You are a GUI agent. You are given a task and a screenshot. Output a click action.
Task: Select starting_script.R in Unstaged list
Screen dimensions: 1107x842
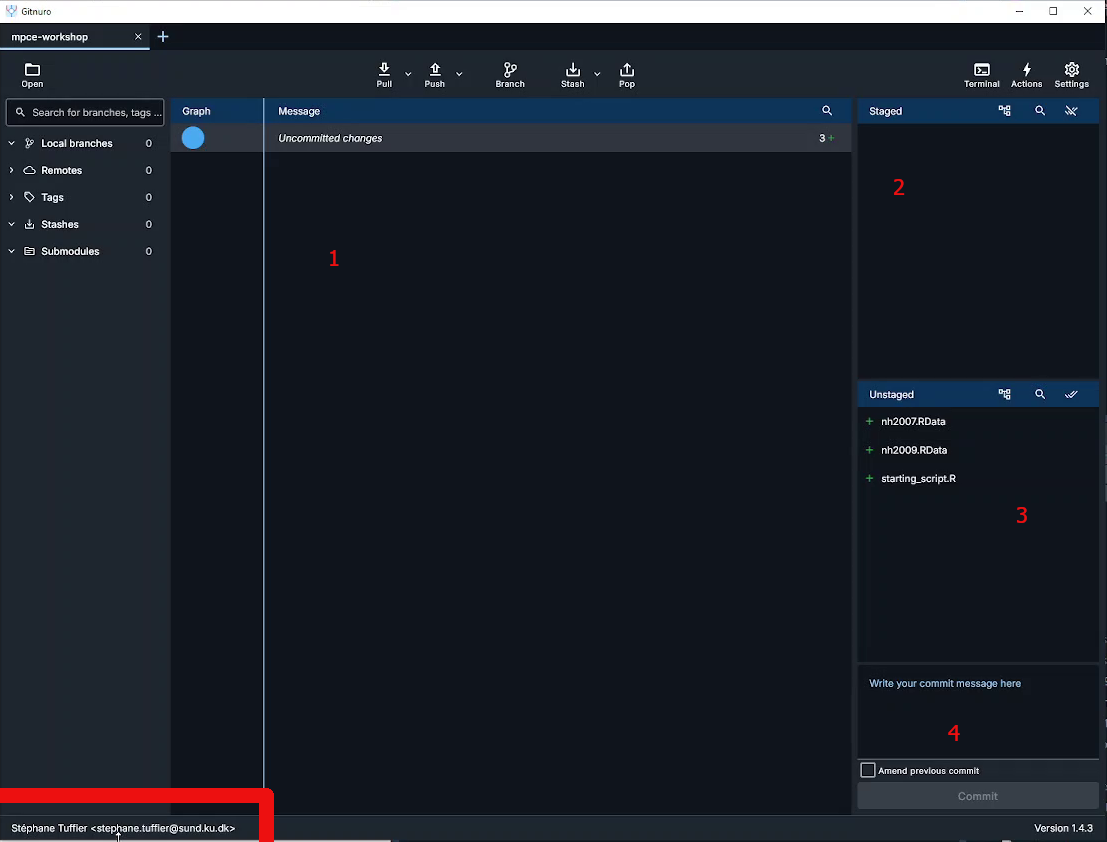[918, 479]
